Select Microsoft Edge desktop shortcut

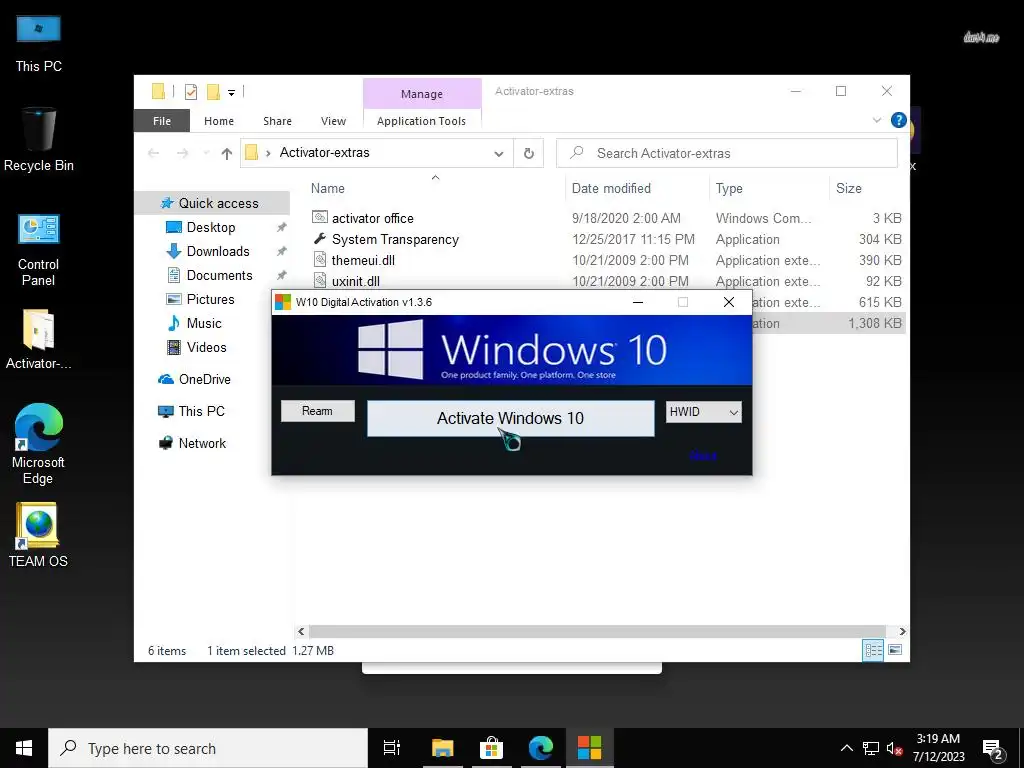coord(39,444)
